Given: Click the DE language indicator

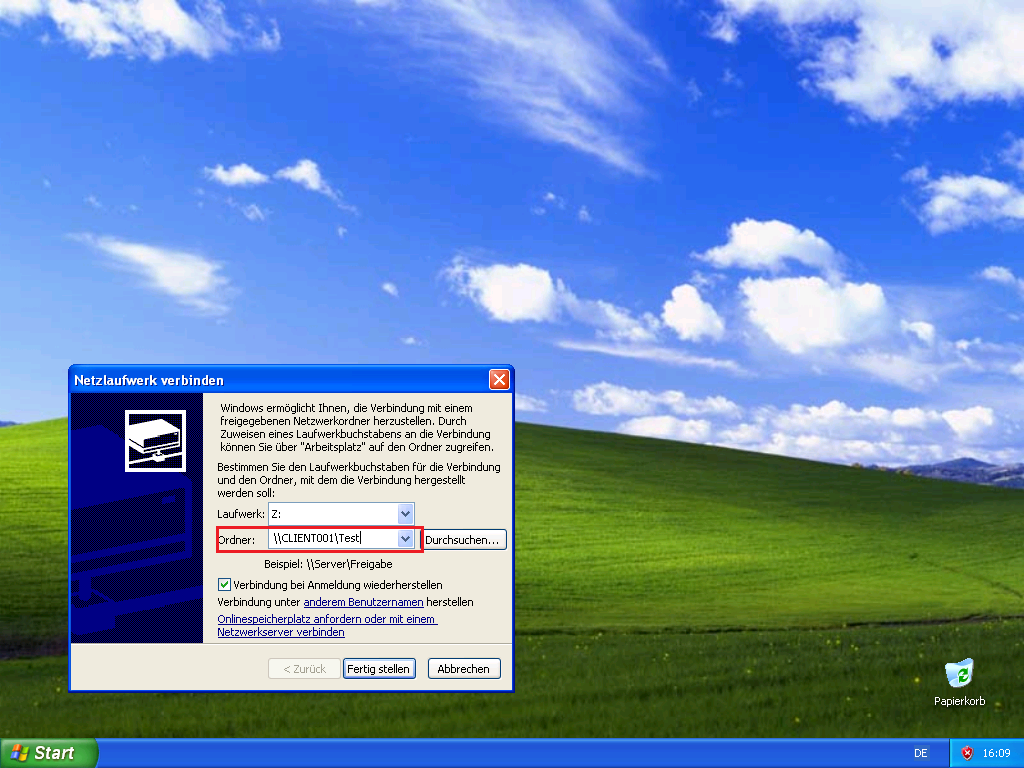Looking at the screenshot, I should (x=921, y=753).
